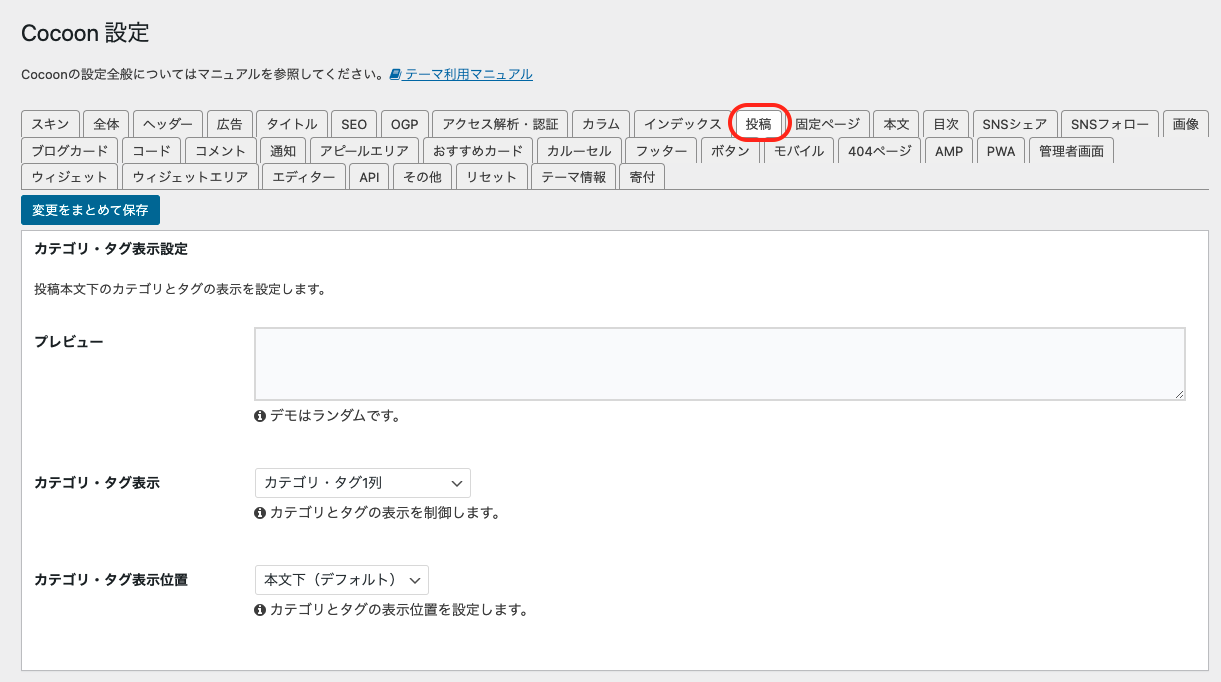This screenshot has width=1221, height=682.
Task: Click the プレビュー label
Action: (69, 341)
